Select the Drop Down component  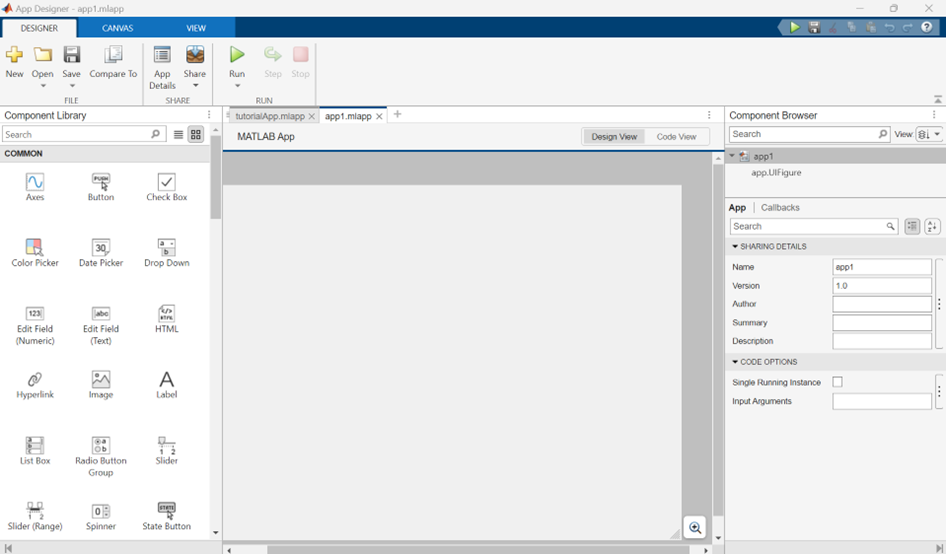pyautogui.click(x=167, y=253)
